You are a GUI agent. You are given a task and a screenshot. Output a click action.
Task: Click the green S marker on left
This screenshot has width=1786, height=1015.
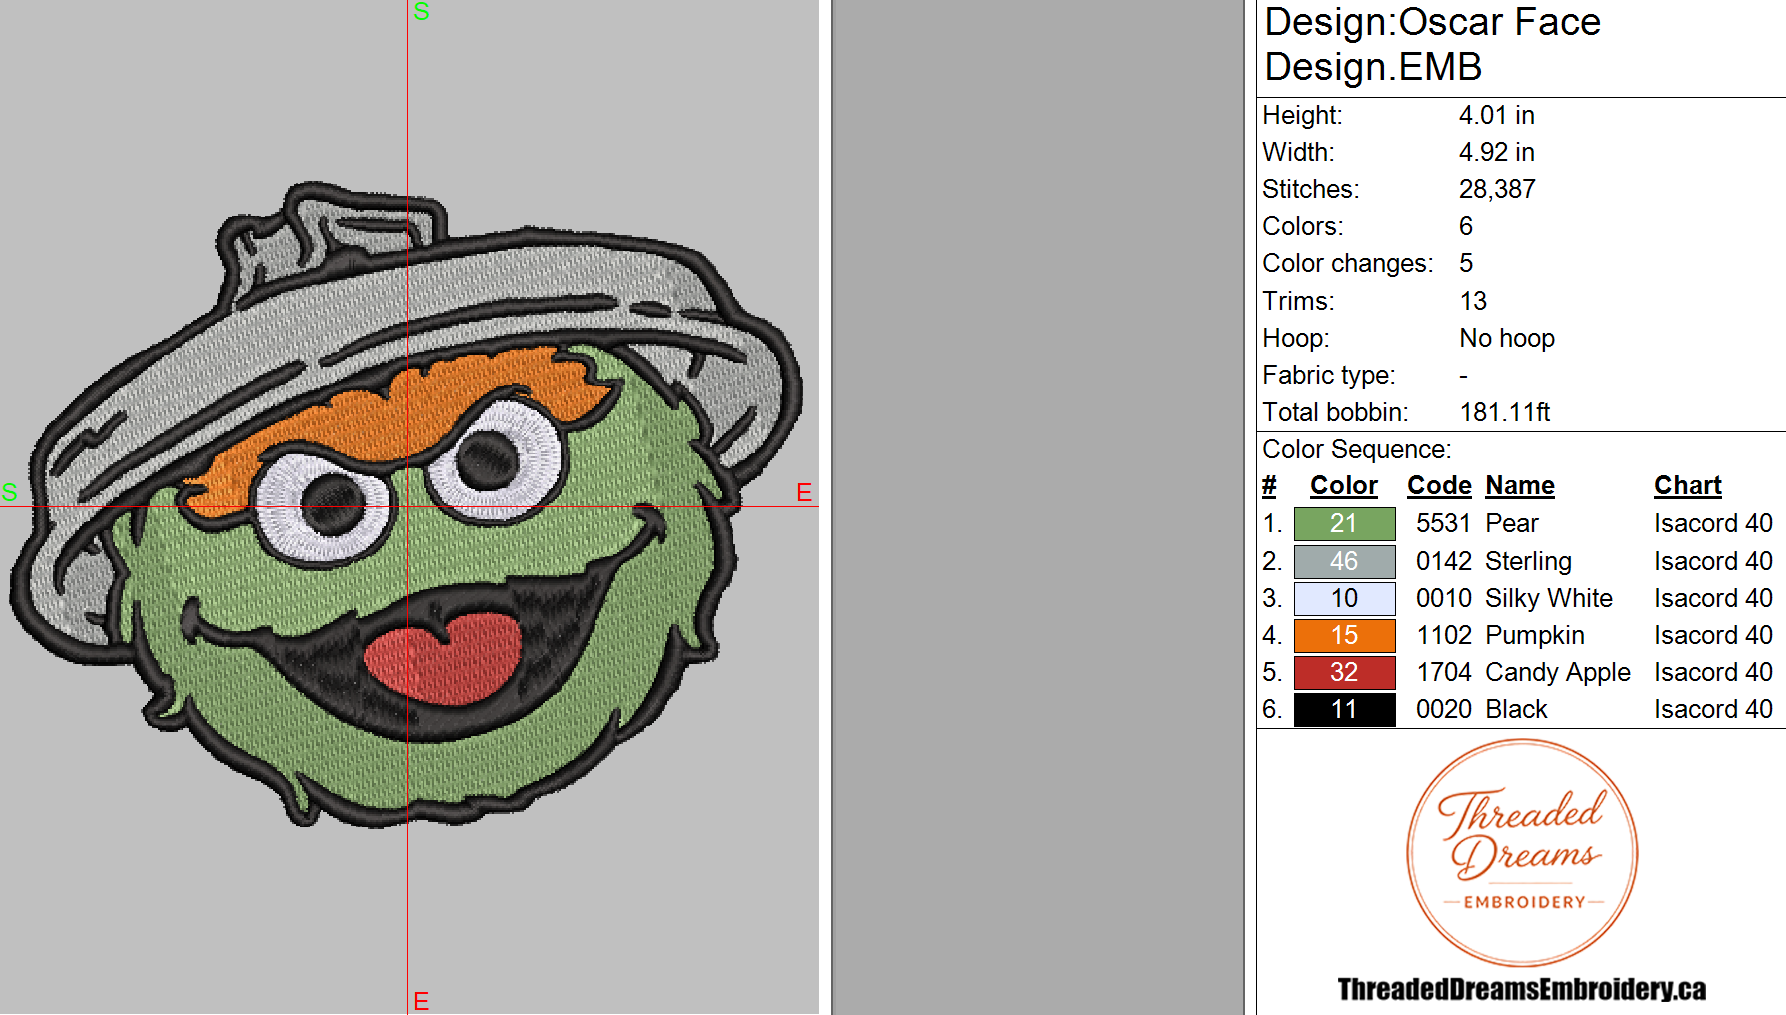10,492
